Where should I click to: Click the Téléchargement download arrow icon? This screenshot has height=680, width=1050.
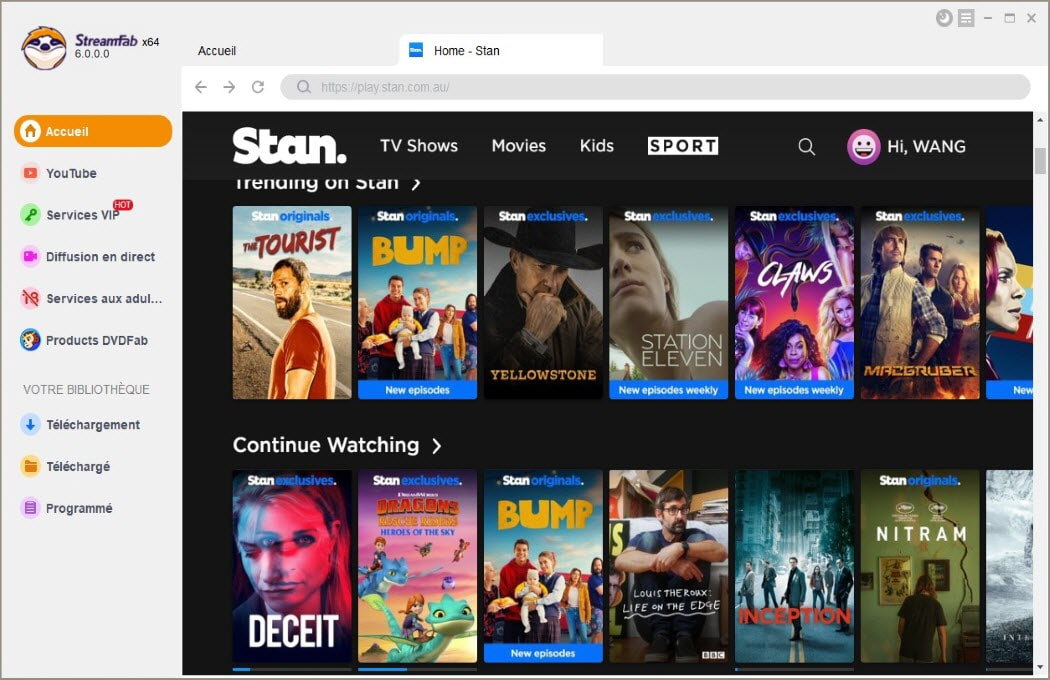pos(30,424)
